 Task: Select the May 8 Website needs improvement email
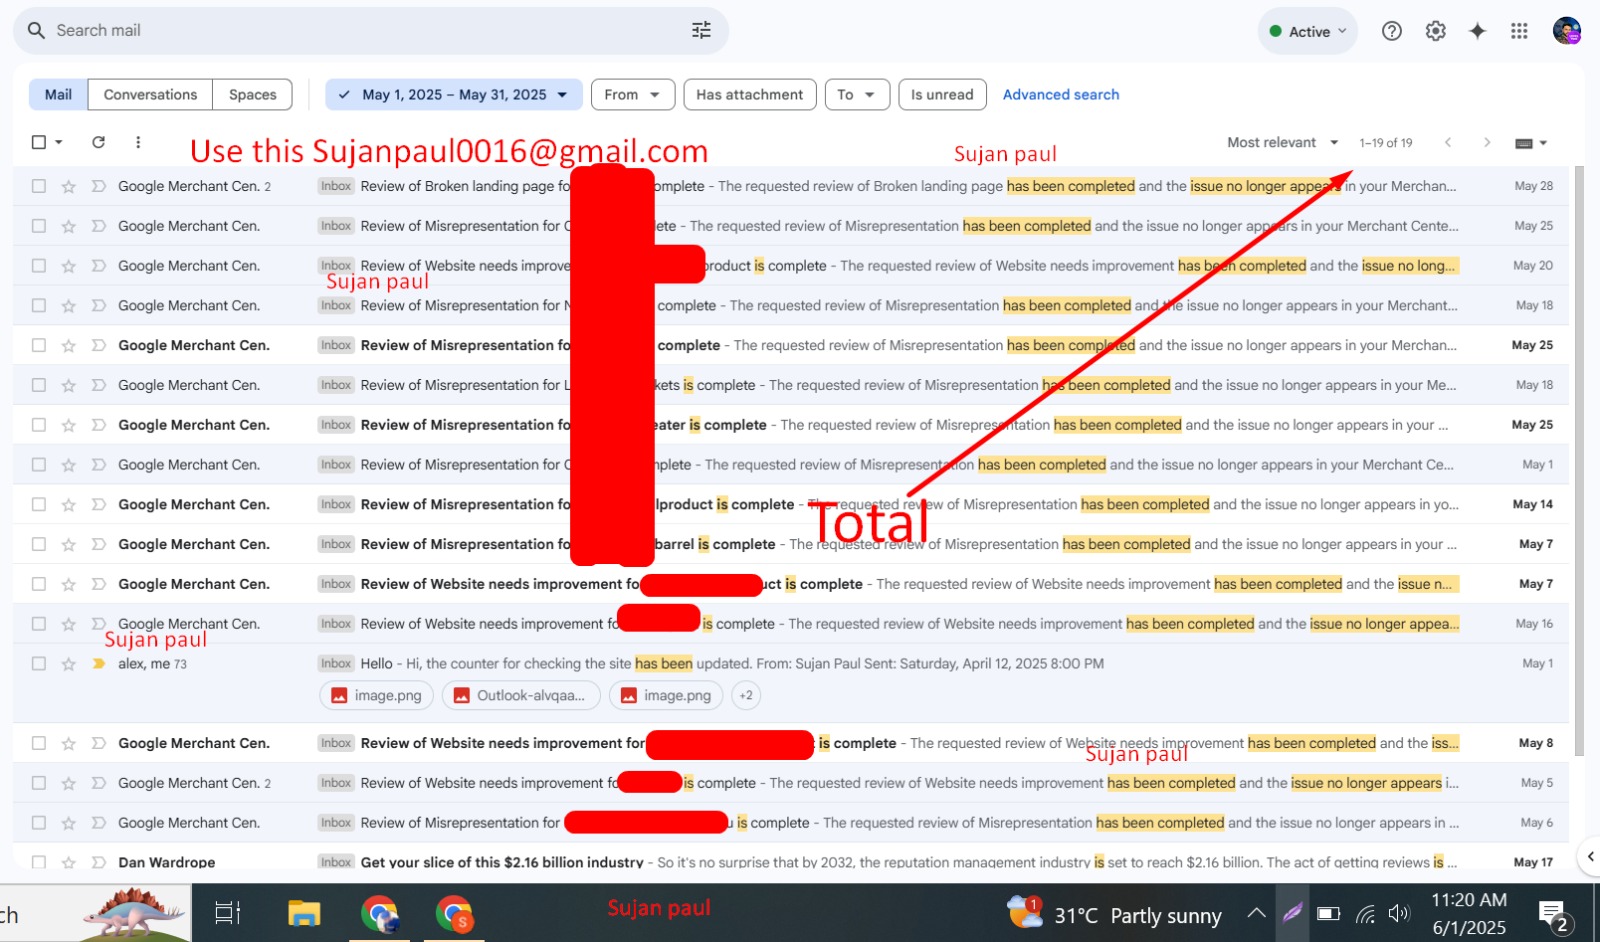pyautogui.click(x=39, y=743)
